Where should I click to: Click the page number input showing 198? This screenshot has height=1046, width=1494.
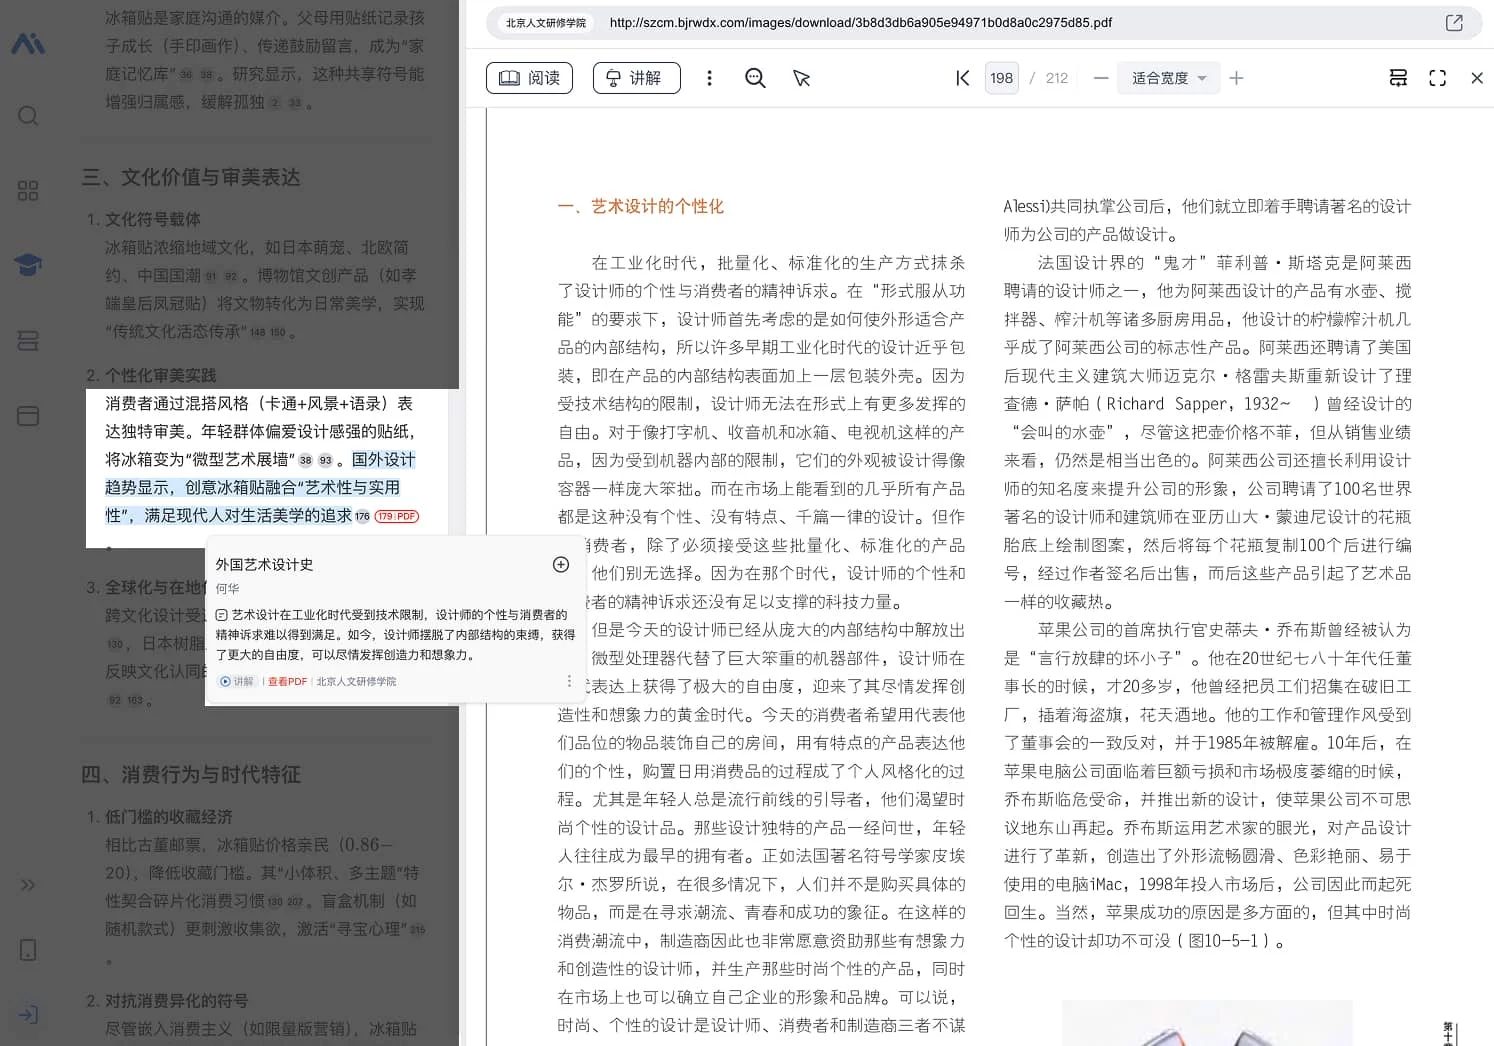pos(1001,77)
